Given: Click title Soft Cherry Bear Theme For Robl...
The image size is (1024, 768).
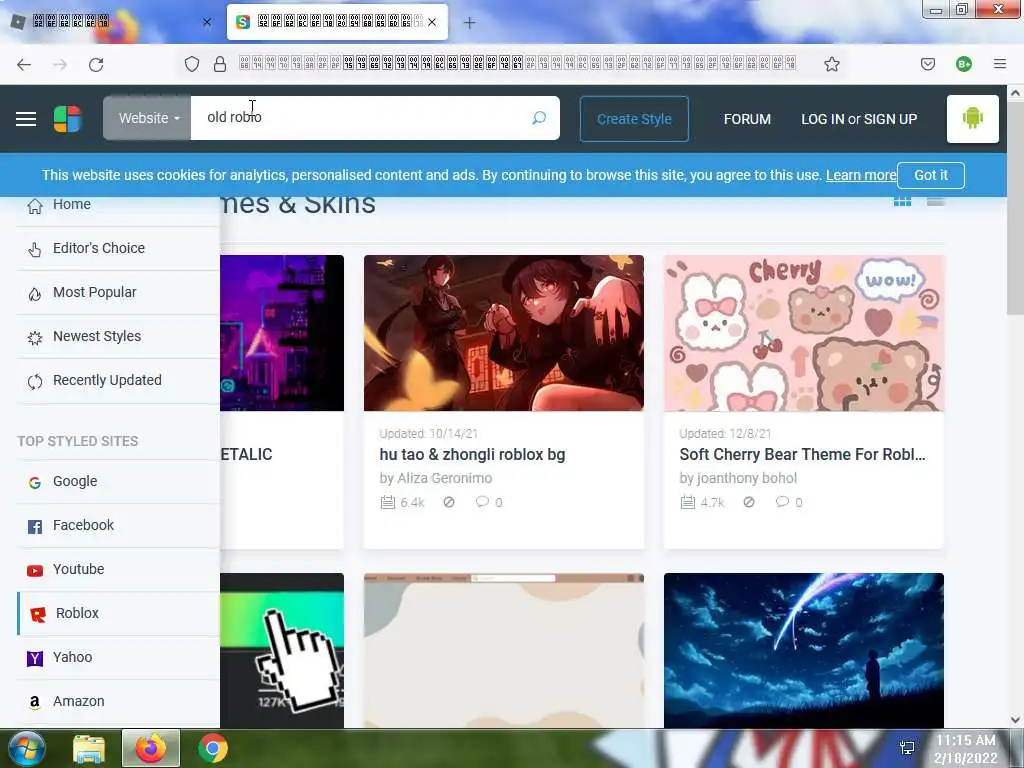Looking at the screenshot, I should click(x=802, y=455).
